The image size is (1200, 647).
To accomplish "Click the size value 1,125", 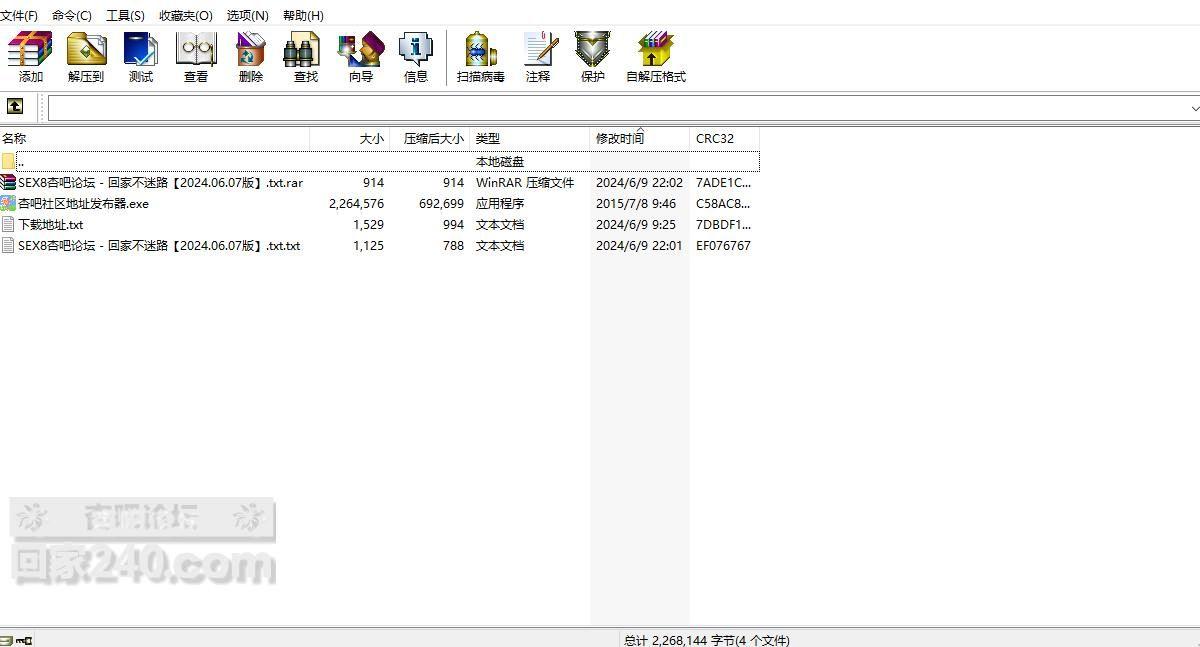I will (368, 246).
